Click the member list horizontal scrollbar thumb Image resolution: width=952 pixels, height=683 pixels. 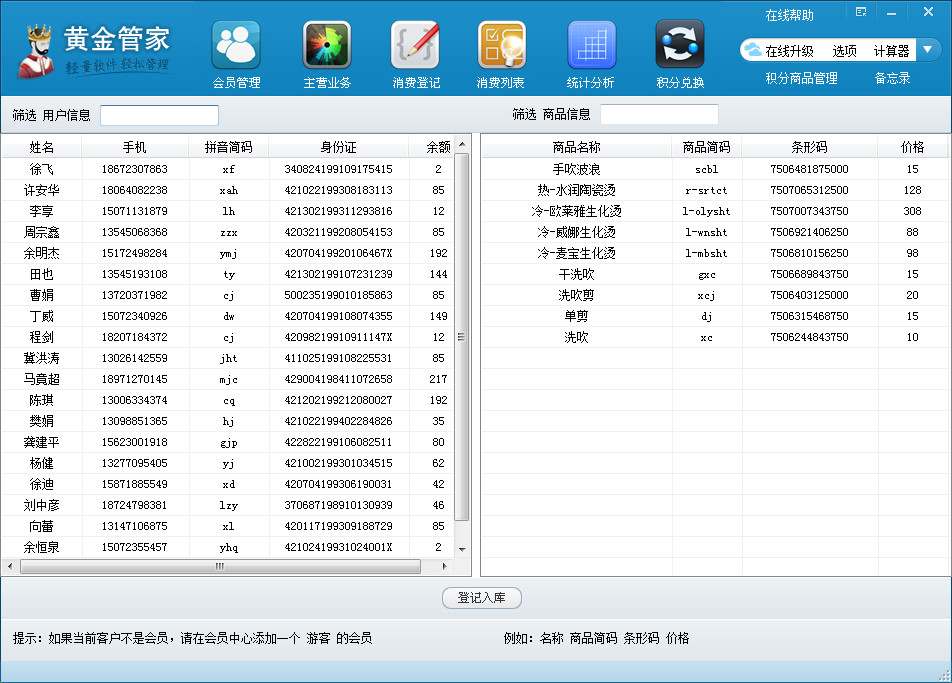pyautogui.click(x=220, y=566)
